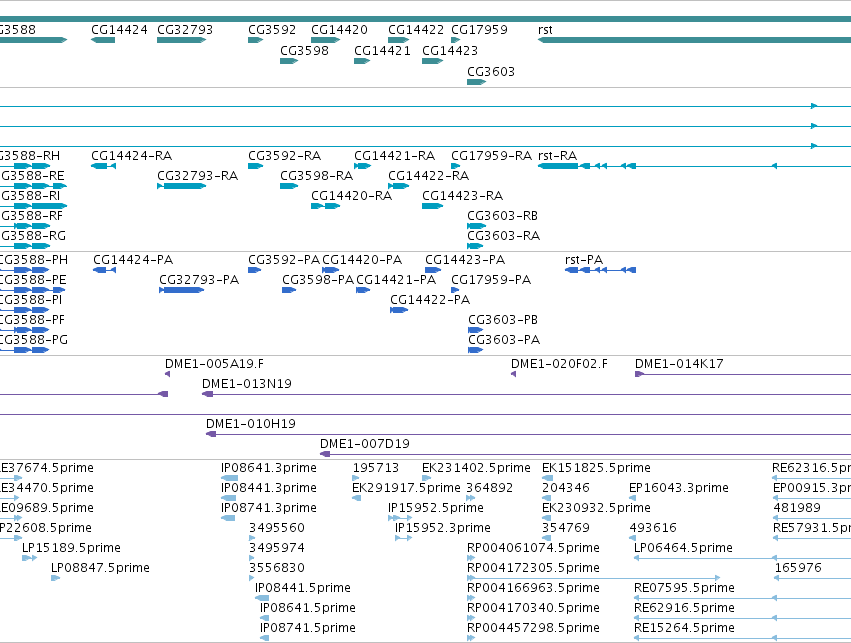Select EST RP004457298.5prime
Screen dimensions: 851x643
pyautogui.click(x=534, y=629)
